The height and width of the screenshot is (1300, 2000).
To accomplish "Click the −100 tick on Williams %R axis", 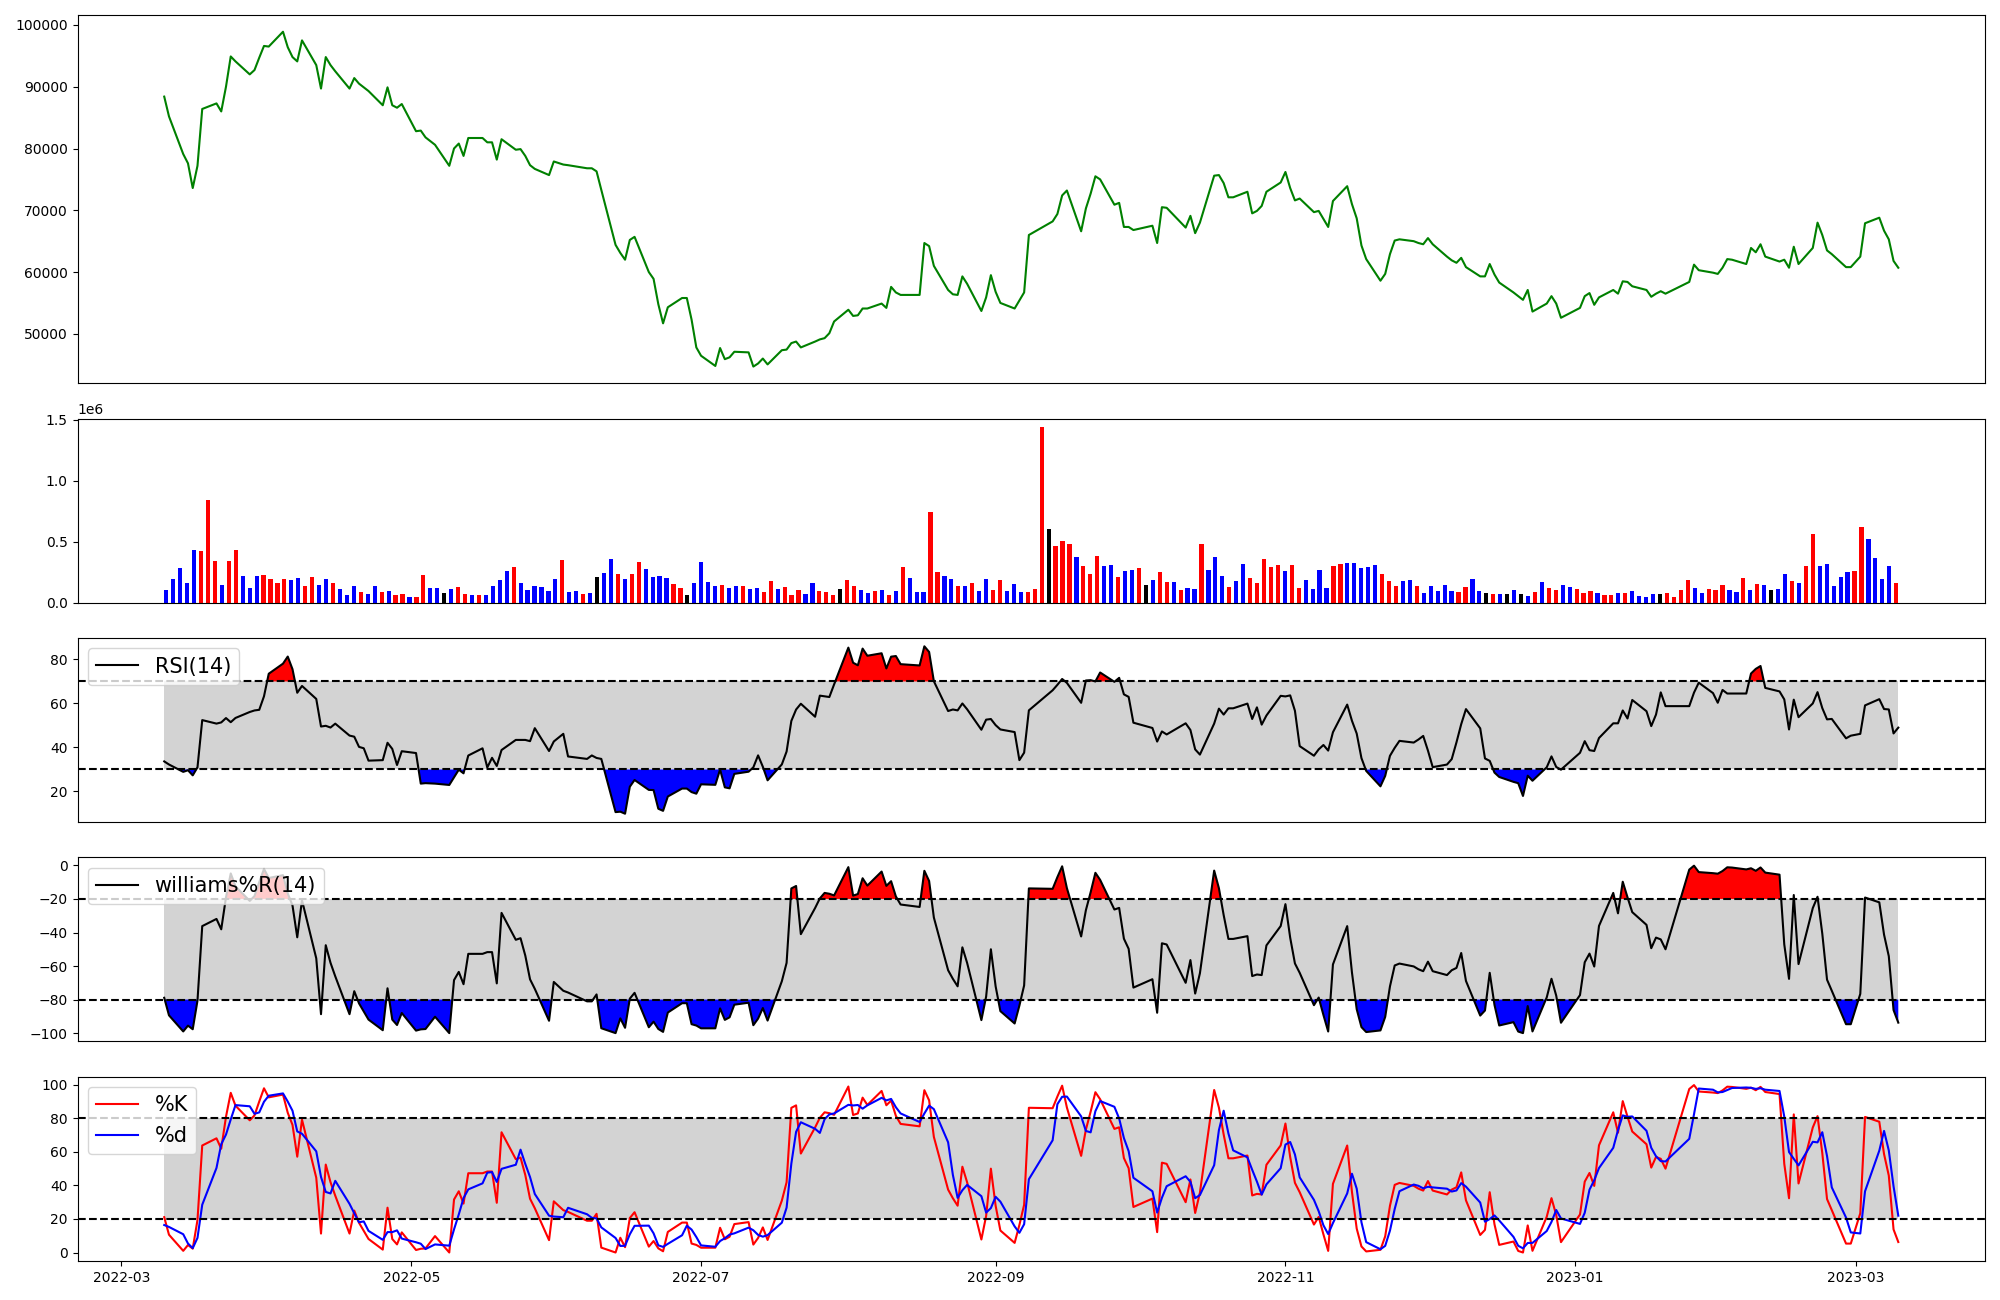I will coord(49,1033).
